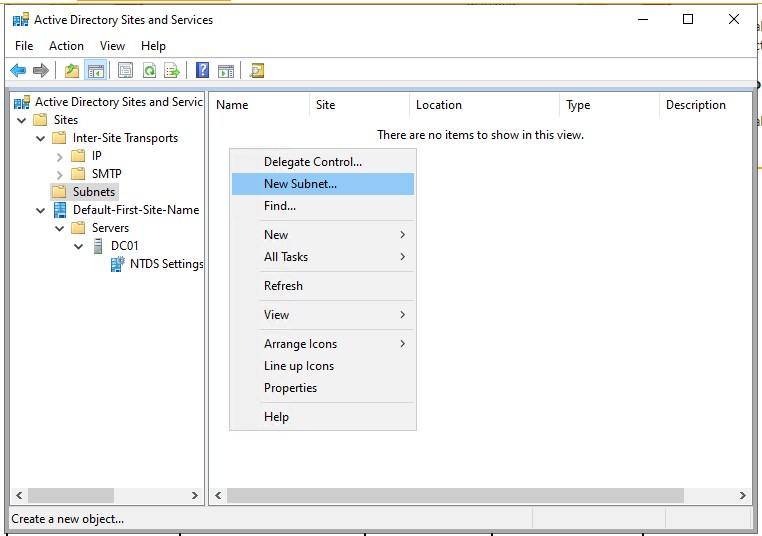Click Properties in the context menu
The width and height of the screenshot is (762, 536).
coord(290,388)
